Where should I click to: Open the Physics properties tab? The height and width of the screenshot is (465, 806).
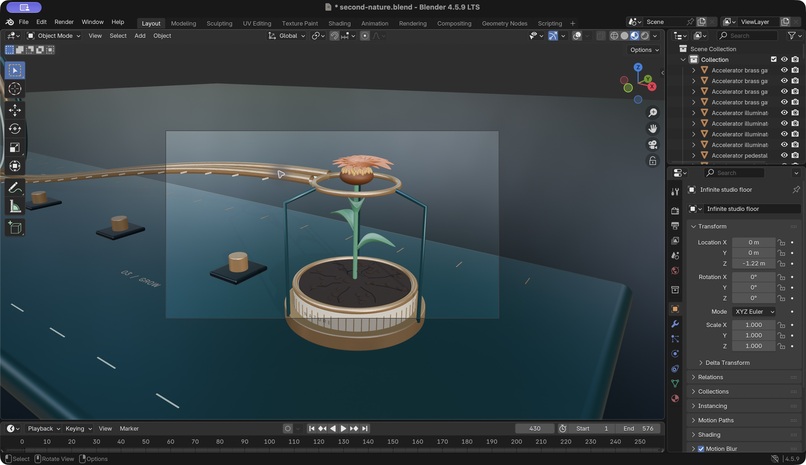(675, 354)
